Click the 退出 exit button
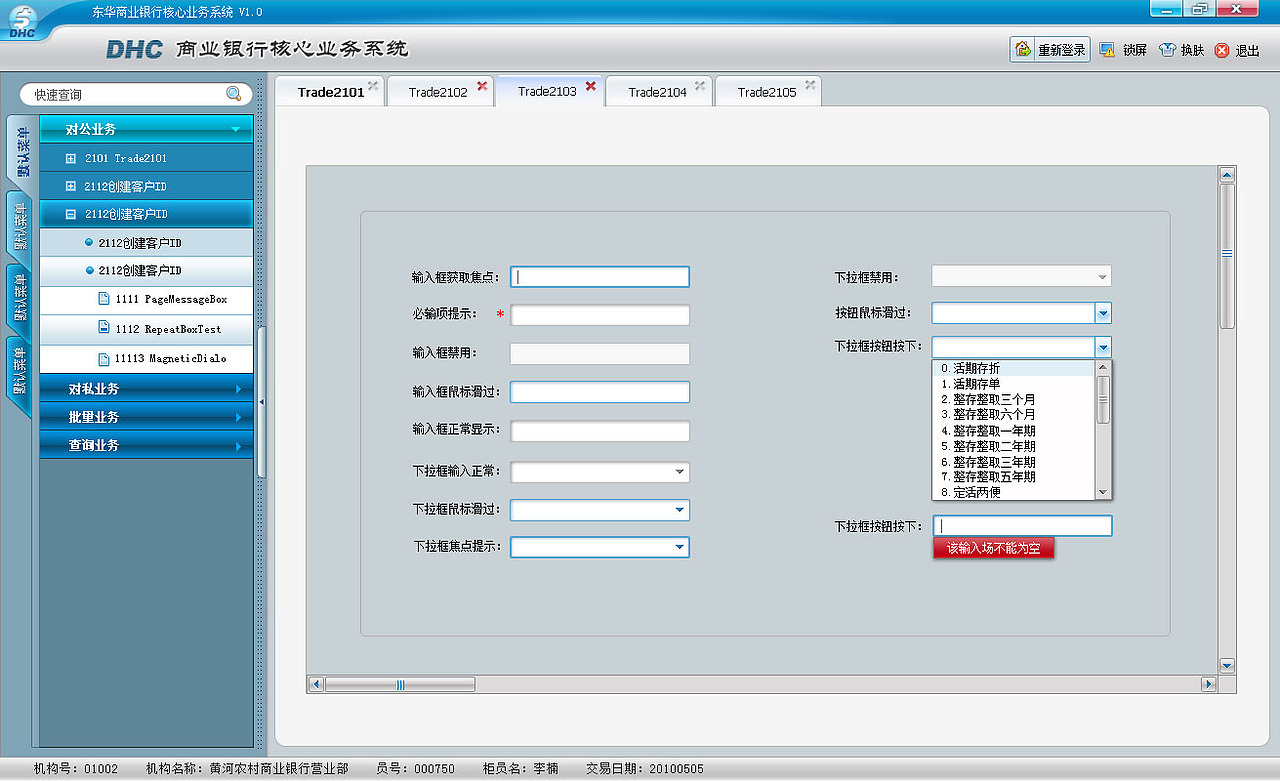 pyautogui.click(x=1237, y=50)
